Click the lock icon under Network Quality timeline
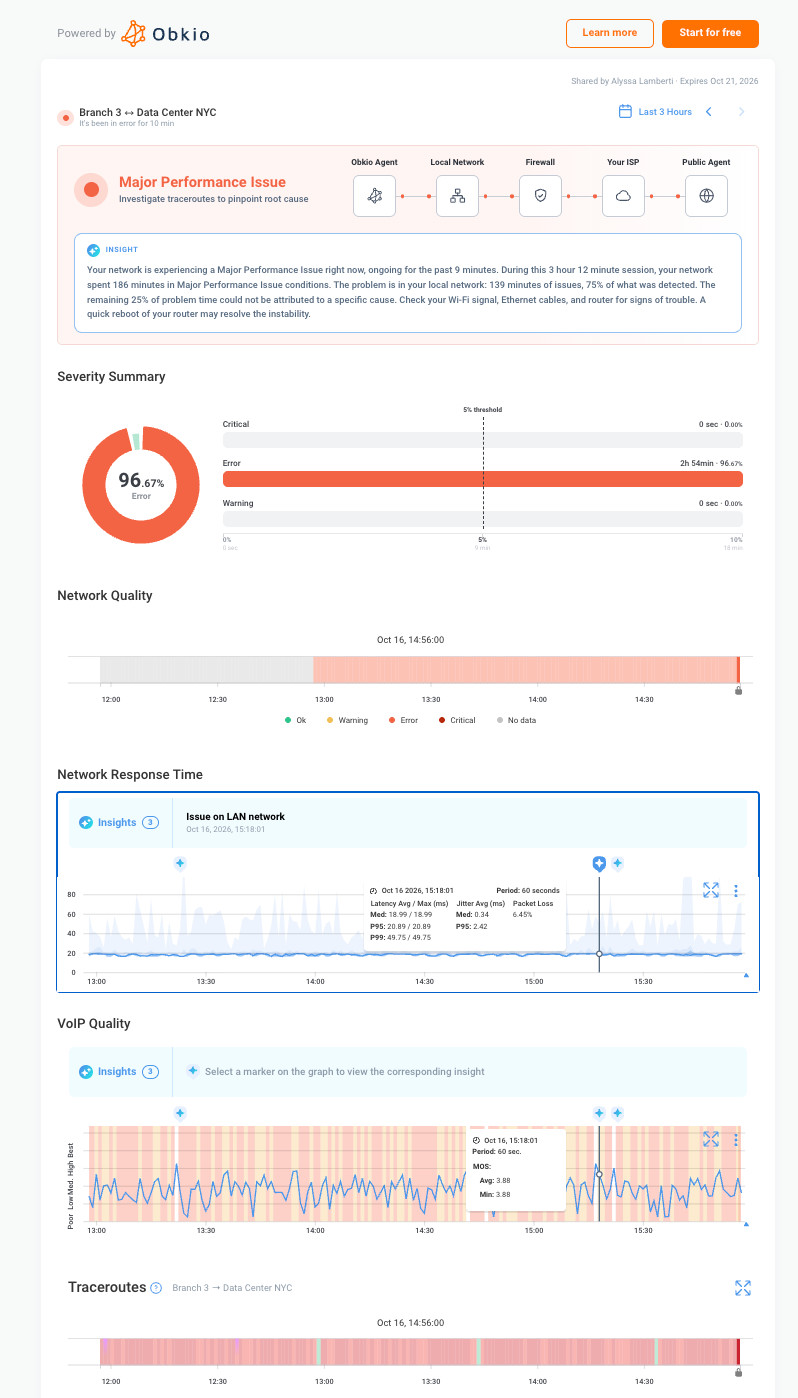 (x=739, y=690)
